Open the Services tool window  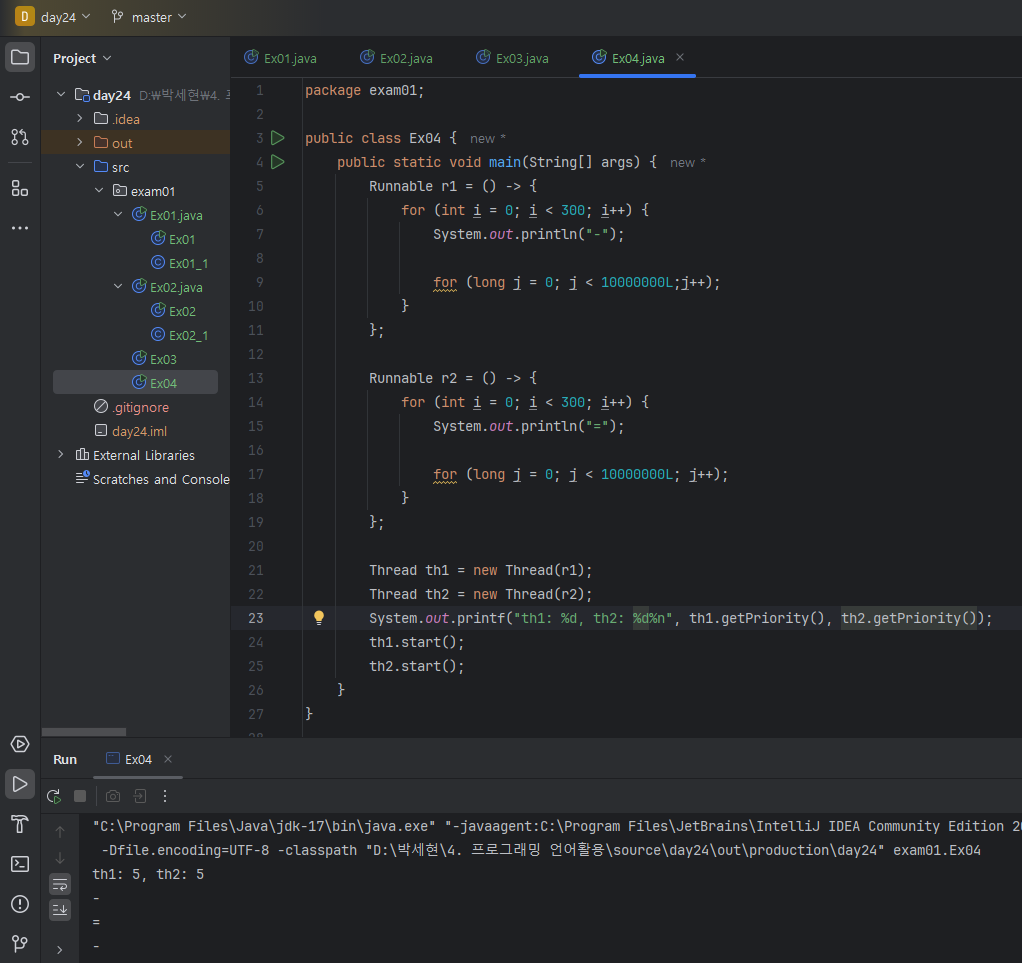click(20, 744)
